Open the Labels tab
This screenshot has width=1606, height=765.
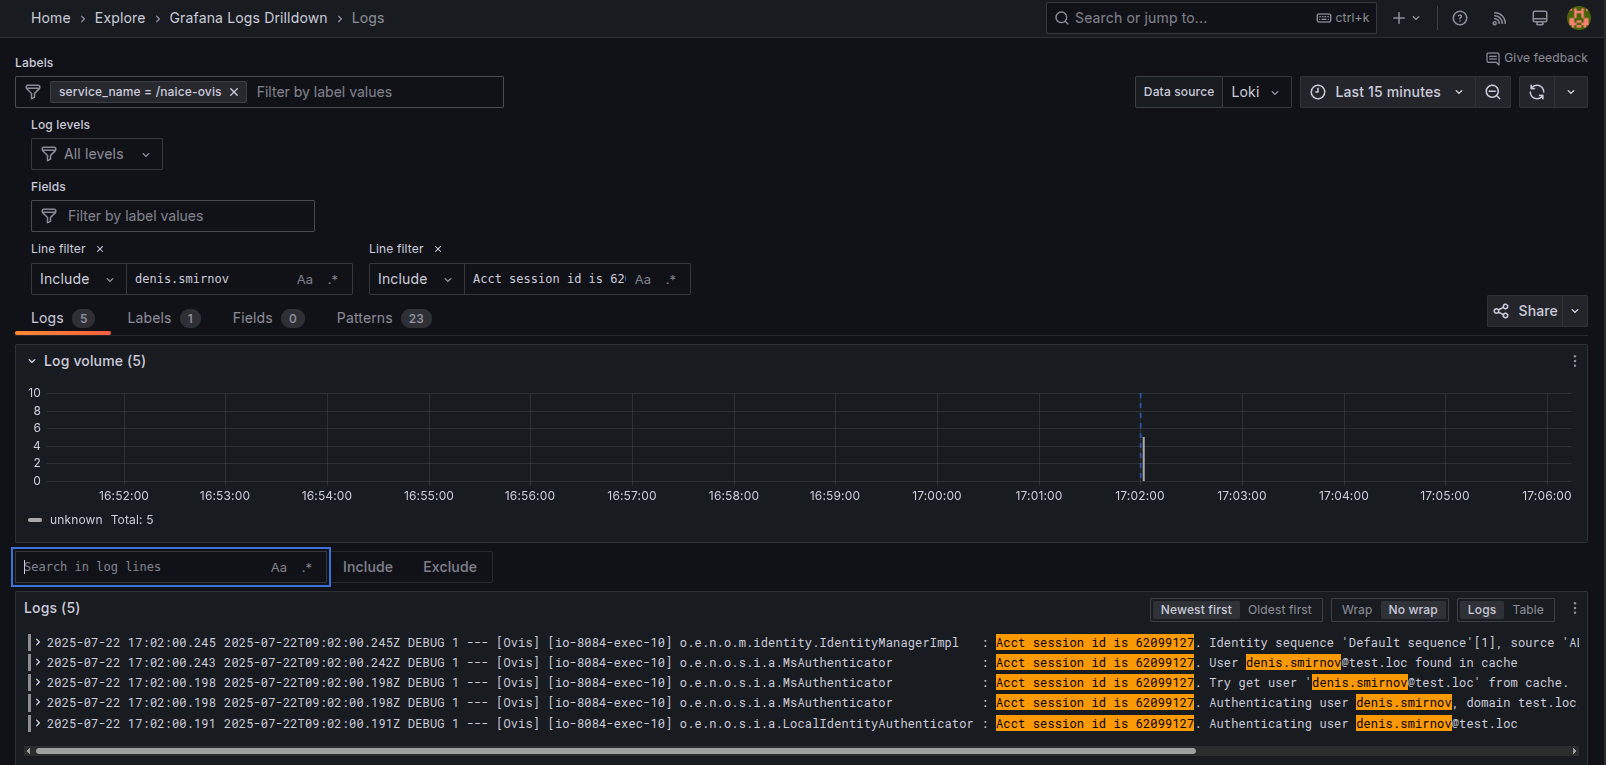point(149,318)
